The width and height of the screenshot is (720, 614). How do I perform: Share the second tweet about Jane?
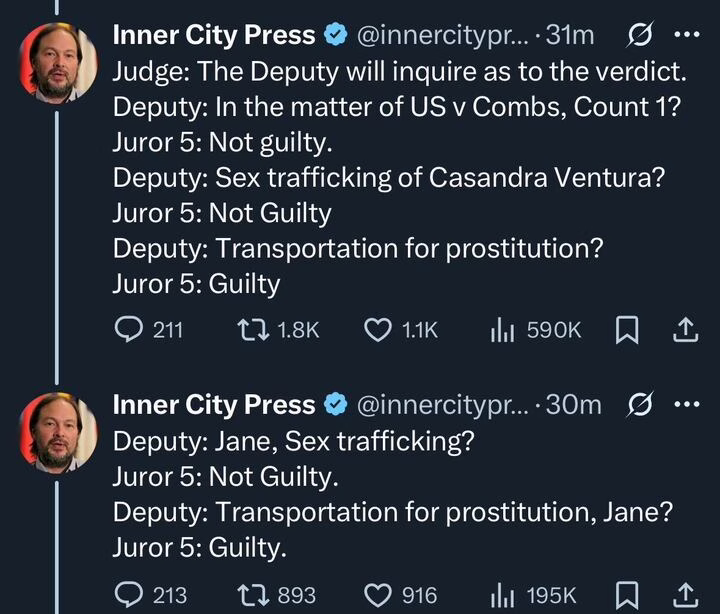686,595
